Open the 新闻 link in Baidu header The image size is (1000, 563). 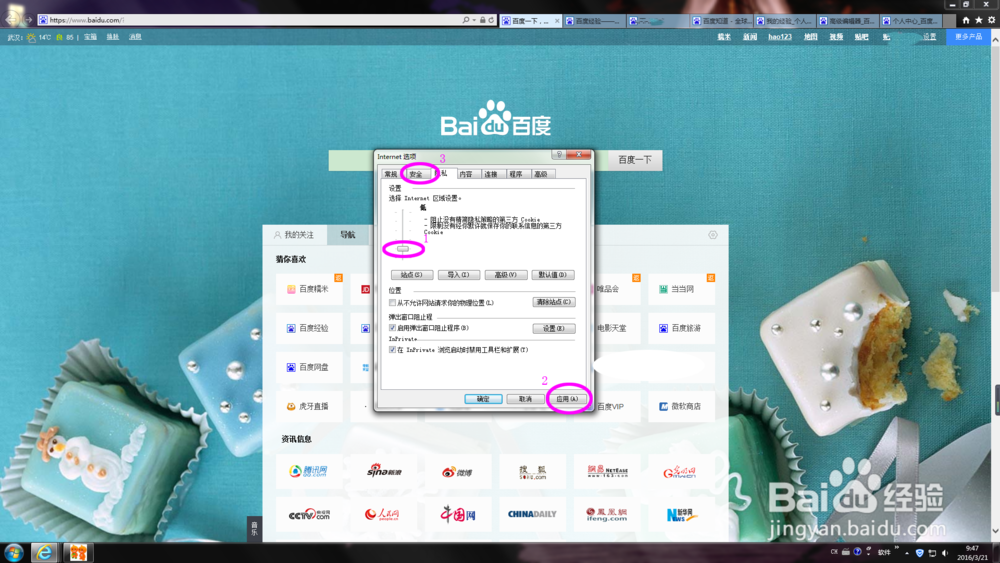click(x=750, y=37)
